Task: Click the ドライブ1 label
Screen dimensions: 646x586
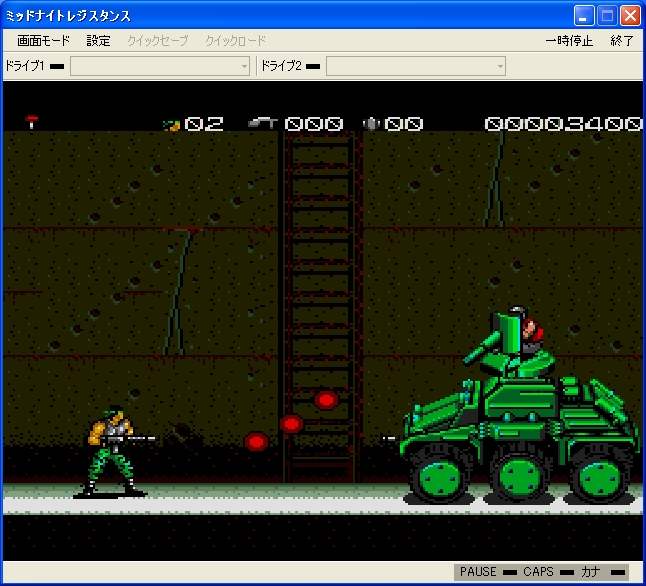Action: pos(25,66)
